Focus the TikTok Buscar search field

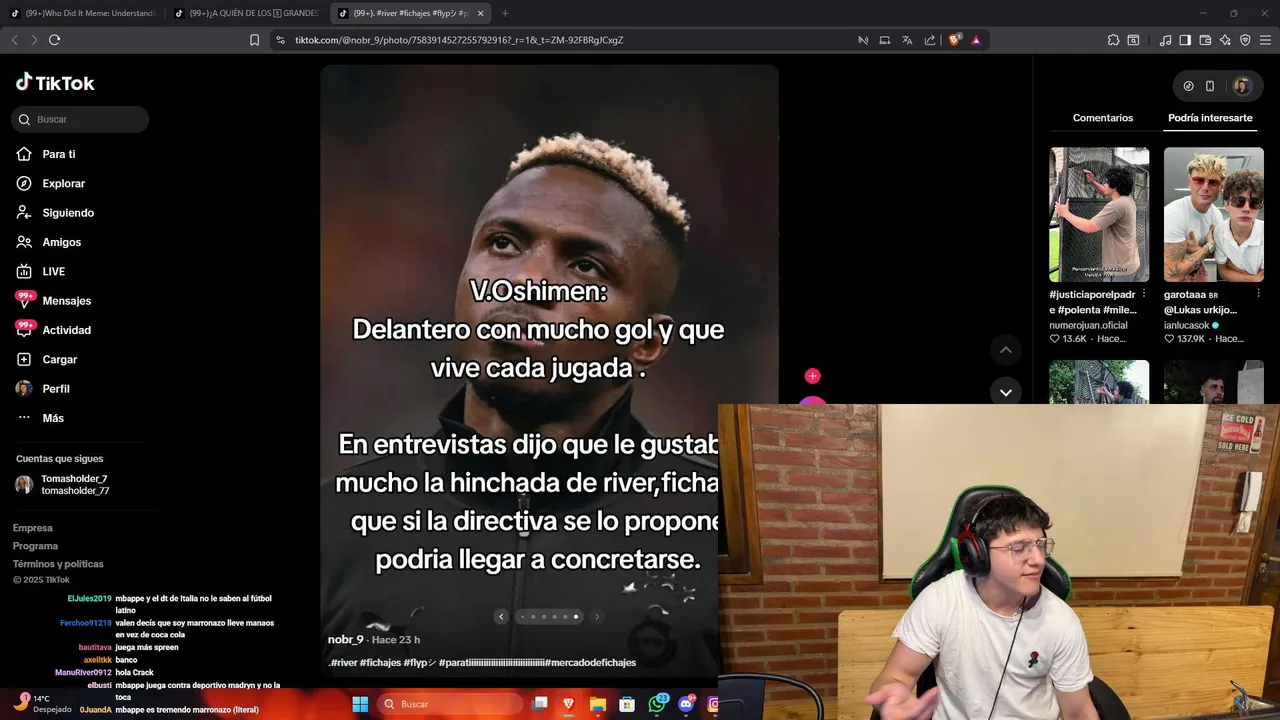pos(80,119)
